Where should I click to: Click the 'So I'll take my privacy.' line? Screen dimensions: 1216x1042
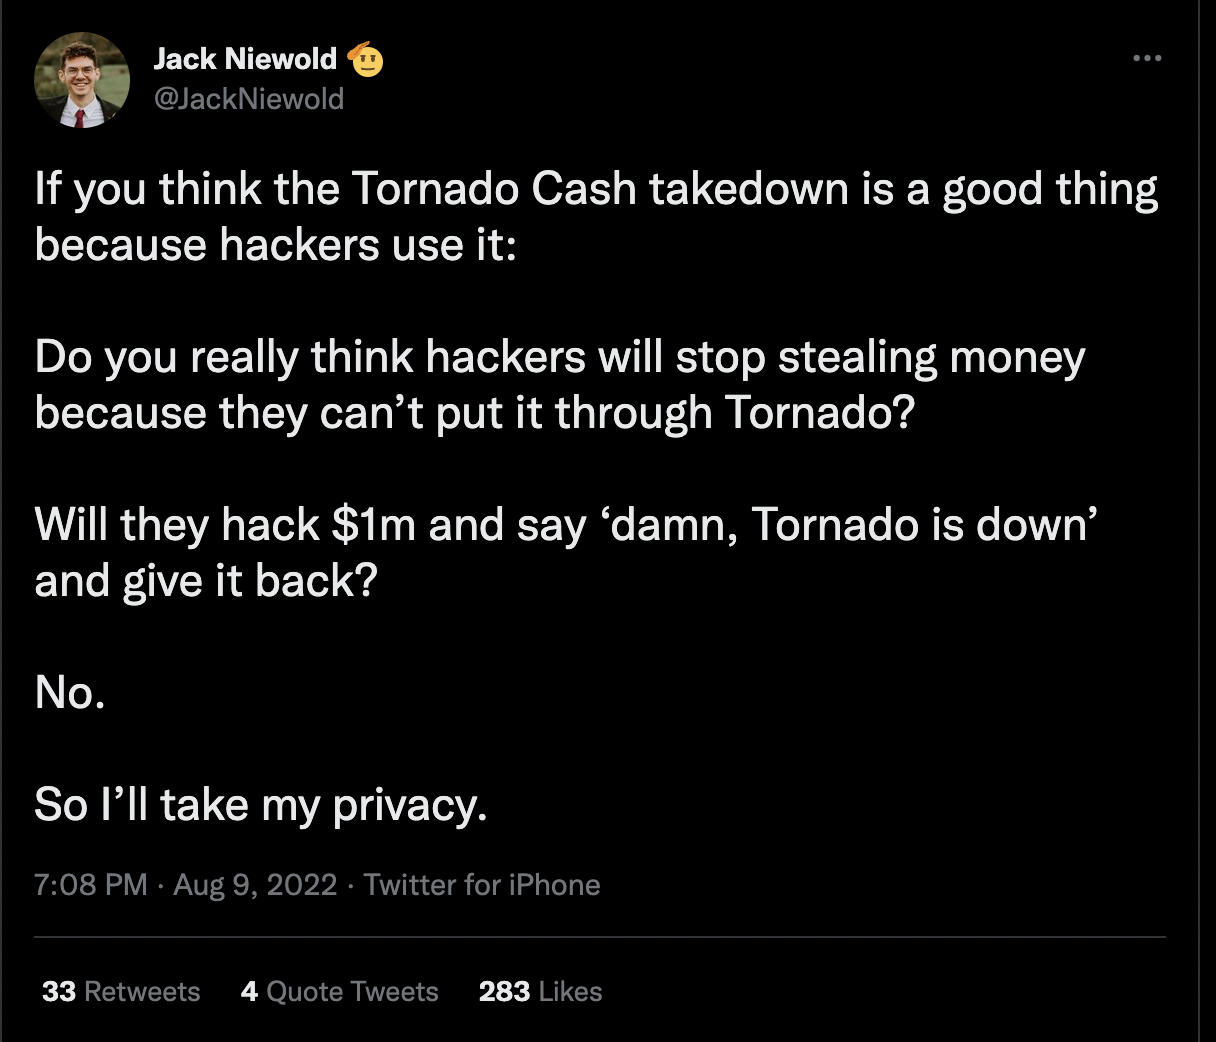tap(261, 805)
